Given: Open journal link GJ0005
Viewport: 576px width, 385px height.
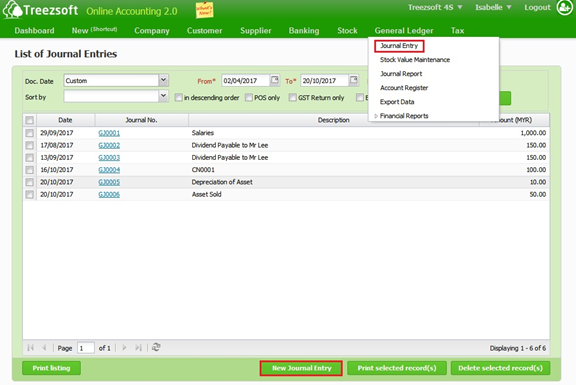Looking at the screenshot, I should pos(109,182).
